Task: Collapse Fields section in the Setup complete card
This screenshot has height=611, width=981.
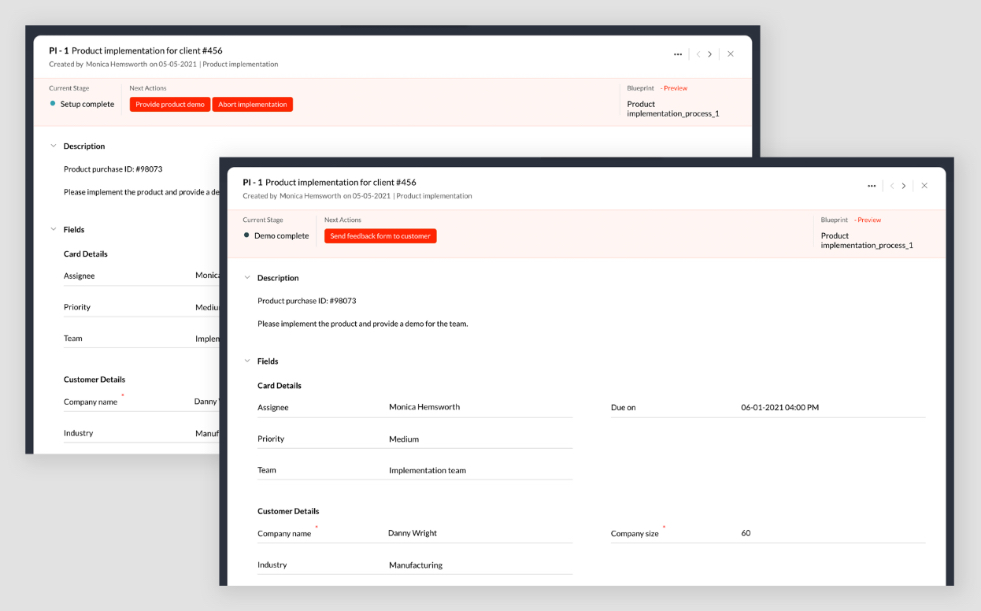Action: click(x=54, y=229)
